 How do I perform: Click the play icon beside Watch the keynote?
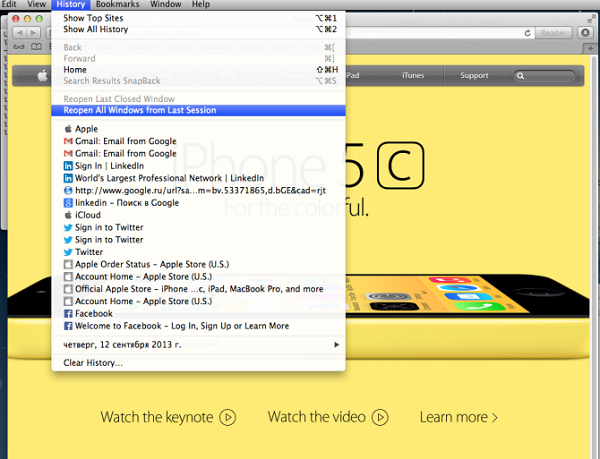[228, 417]
